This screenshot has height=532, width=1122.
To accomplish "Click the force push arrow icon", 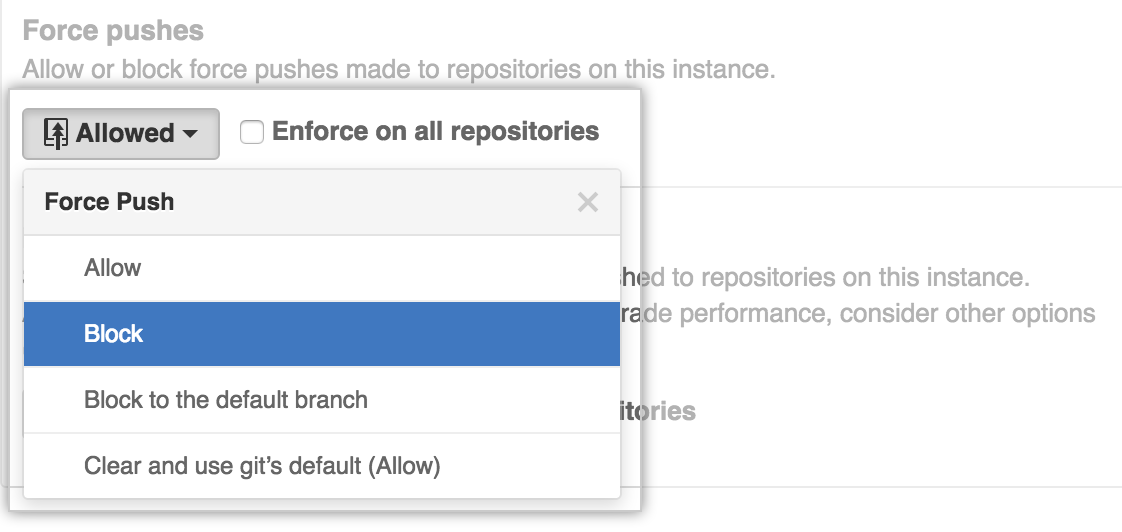I will pos(56,133).
